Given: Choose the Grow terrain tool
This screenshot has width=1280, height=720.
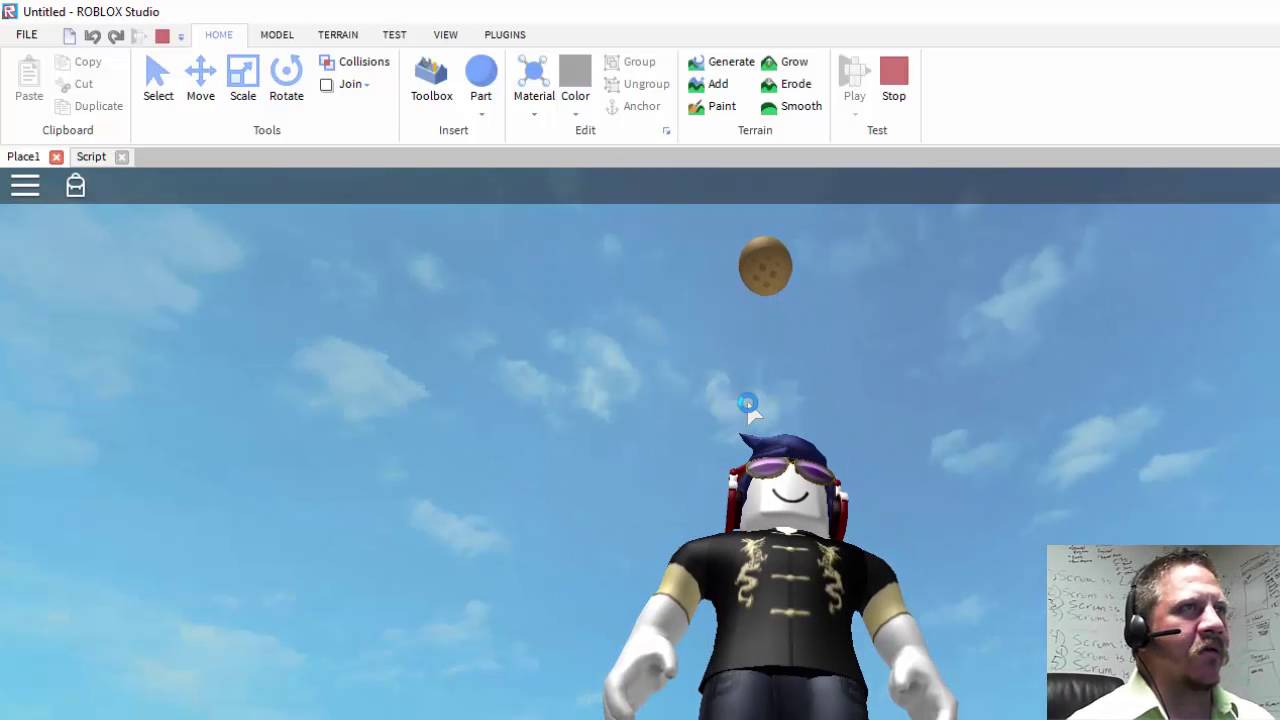Looking at the screenshot, I should (x=784, y=62).
